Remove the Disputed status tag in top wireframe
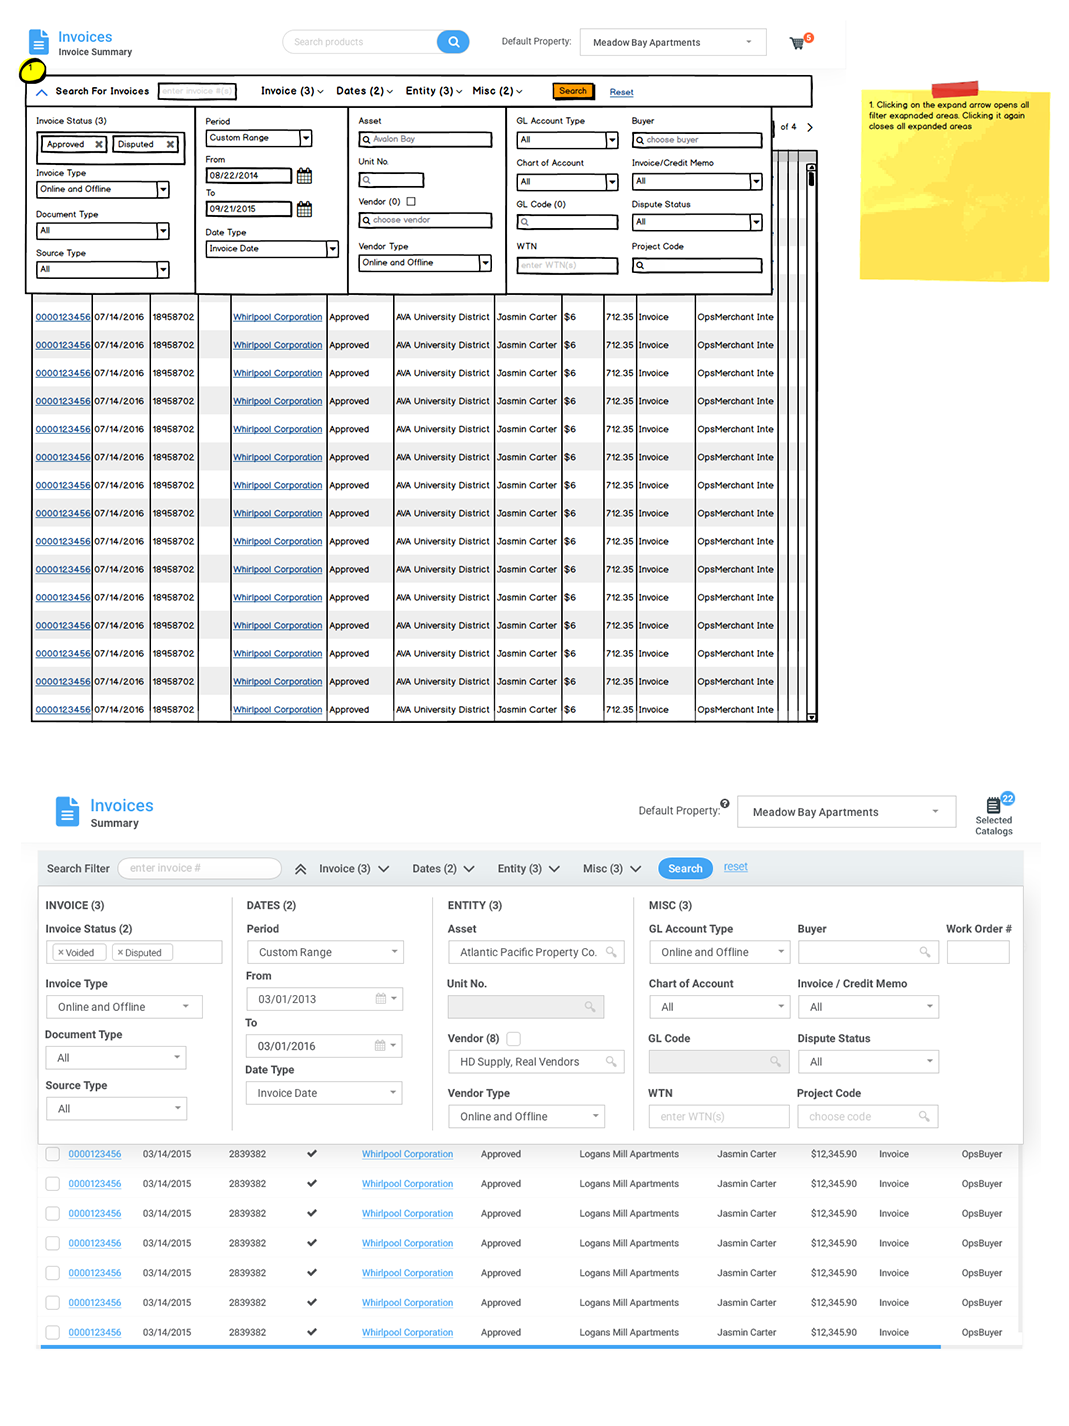This screenshot has height=1426, width=1069. point(170,145)
